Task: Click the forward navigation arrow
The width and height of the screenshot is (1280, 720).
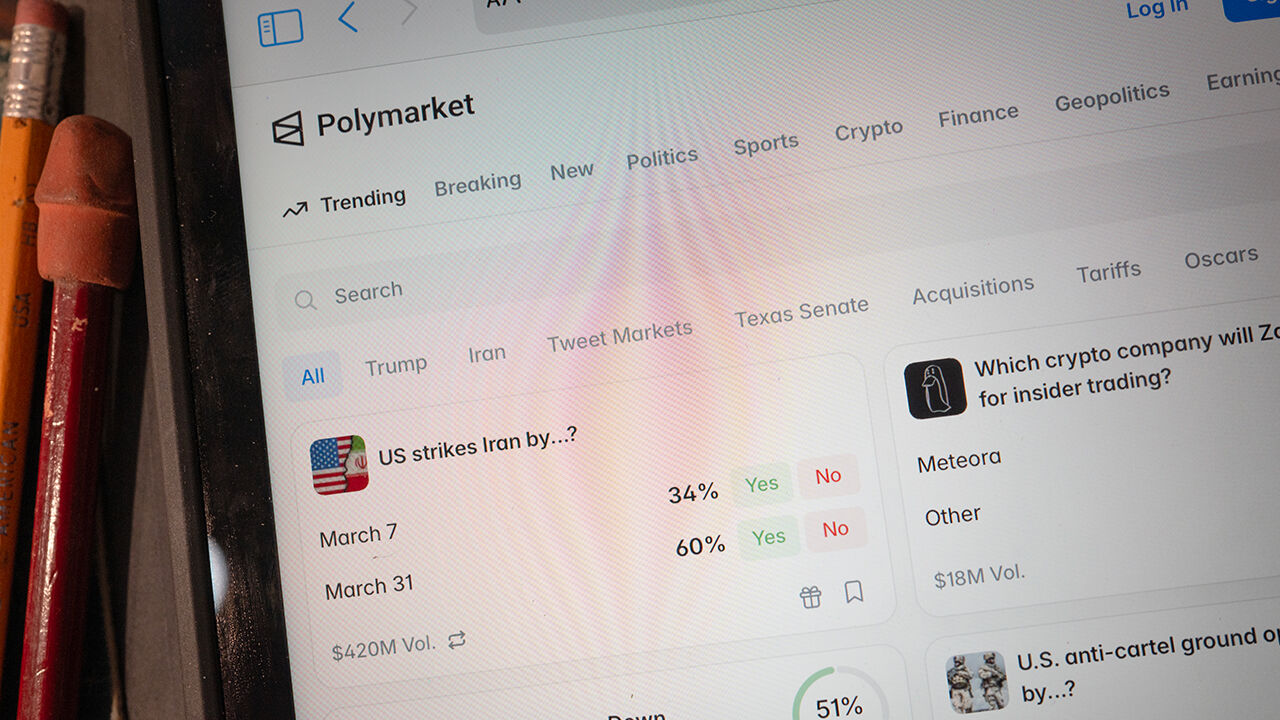Action: coord(408,12)
